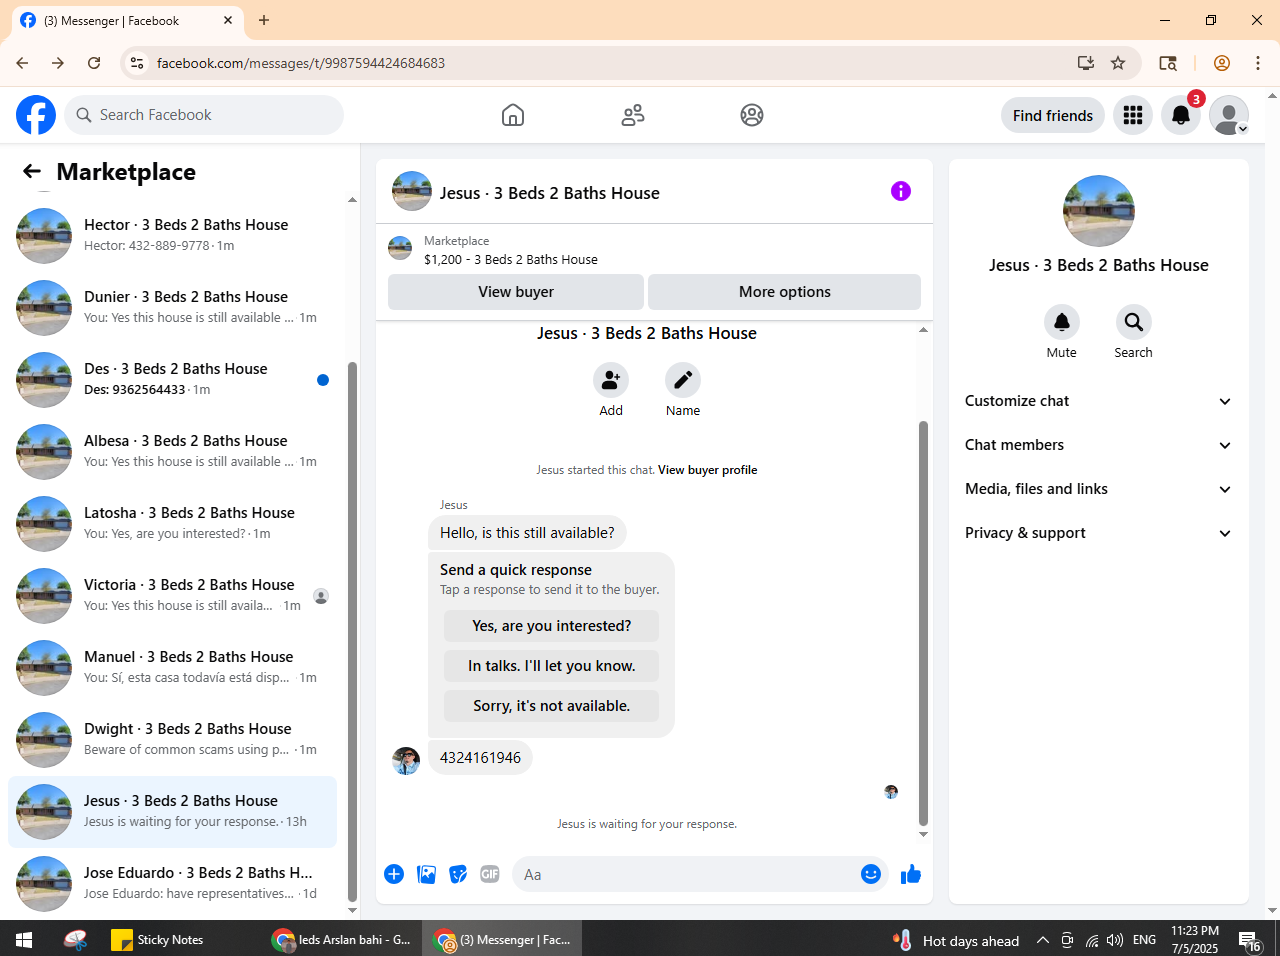This screenshot has width=1280, height=956.
Task: Open a new browser tab
Action: [264, 20]
